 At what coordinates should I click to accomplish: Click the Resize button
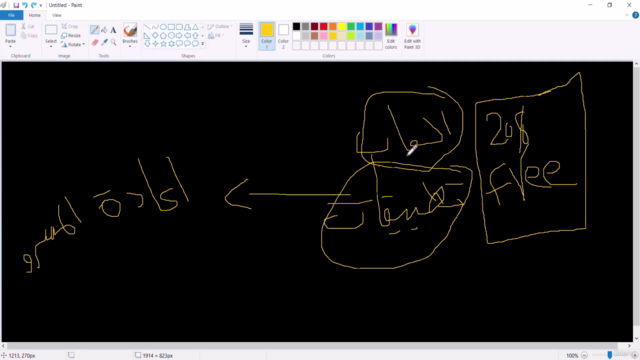point(71,36)
